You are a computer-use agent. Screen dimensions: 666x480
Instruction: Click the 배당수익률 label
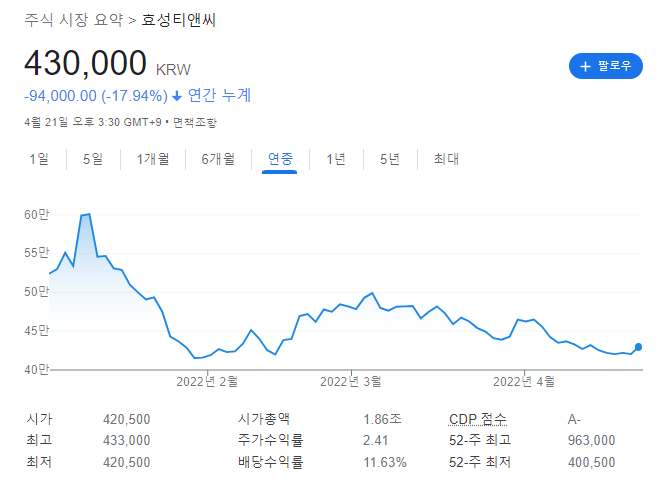pos(271,462)
